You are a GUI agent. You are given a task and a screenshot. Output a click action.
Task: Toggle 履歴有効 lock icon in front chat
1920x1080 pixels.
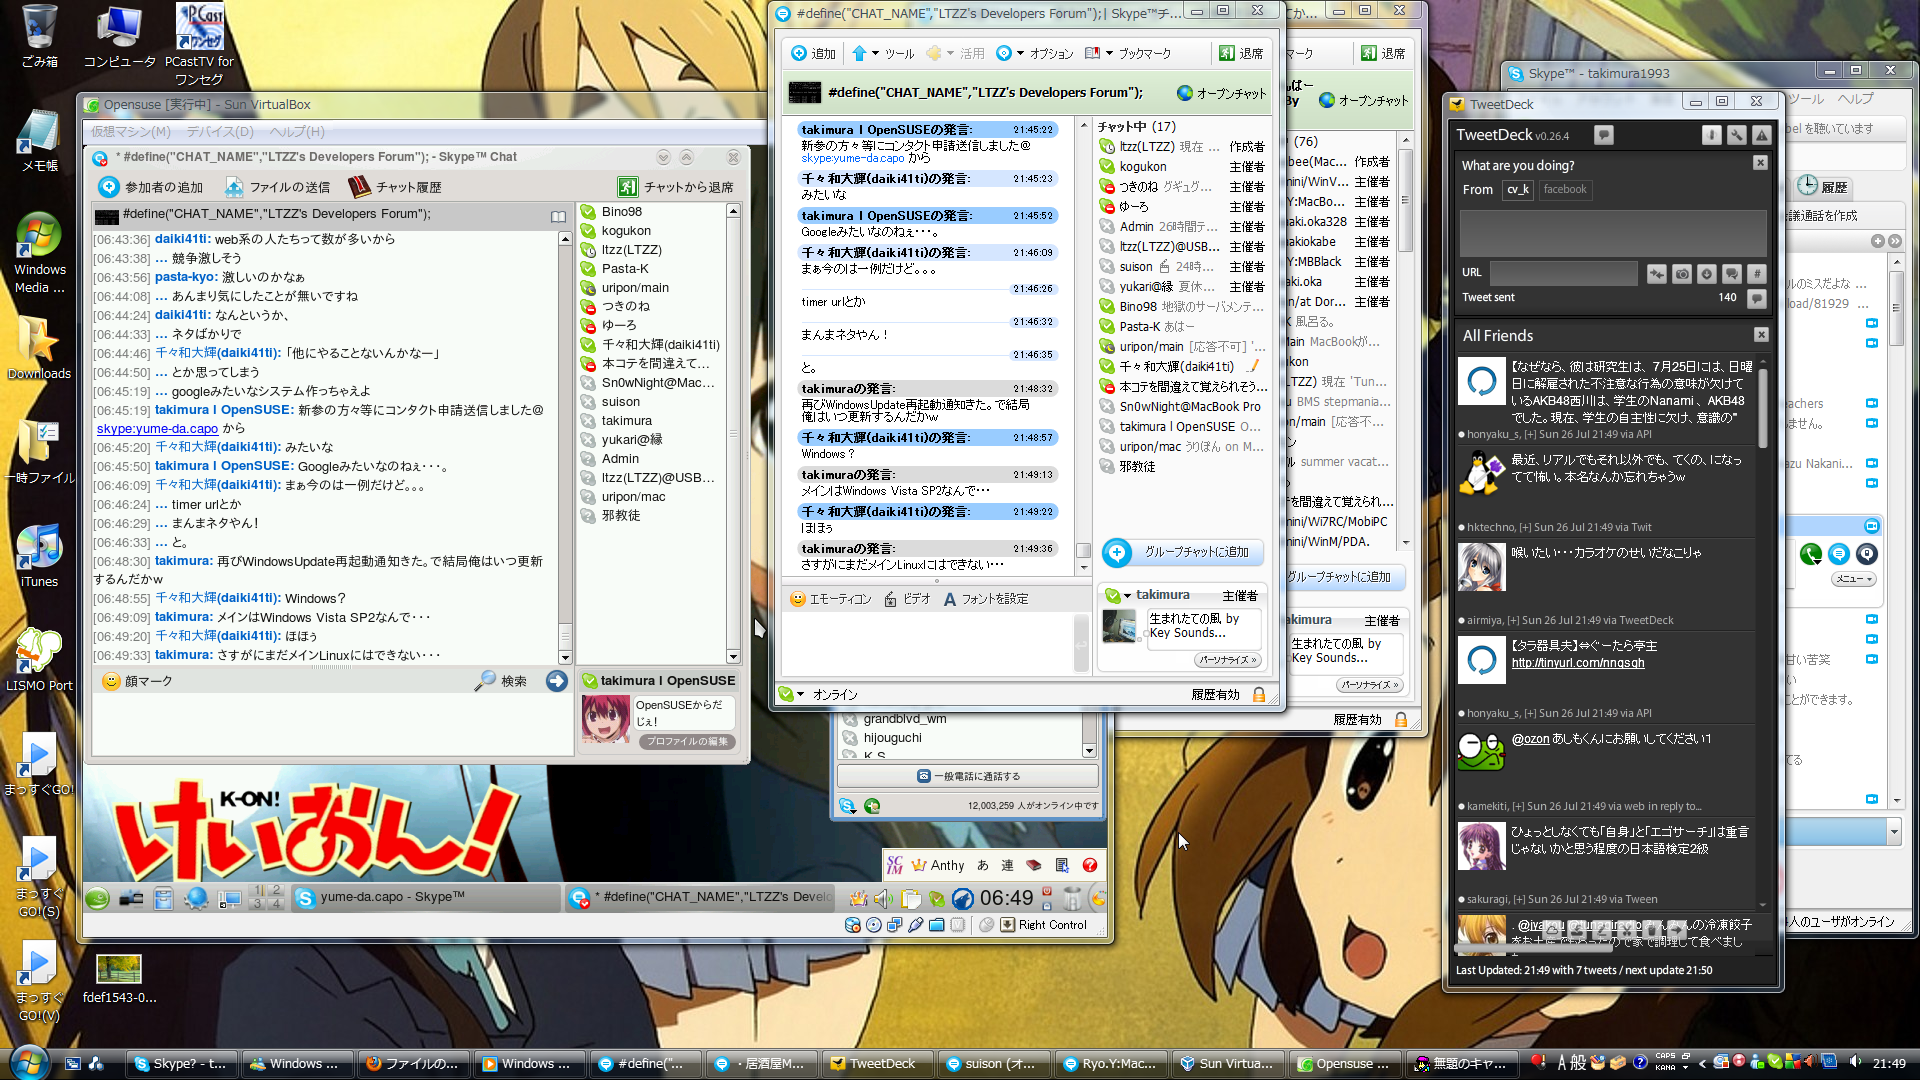click(1259, 694)
